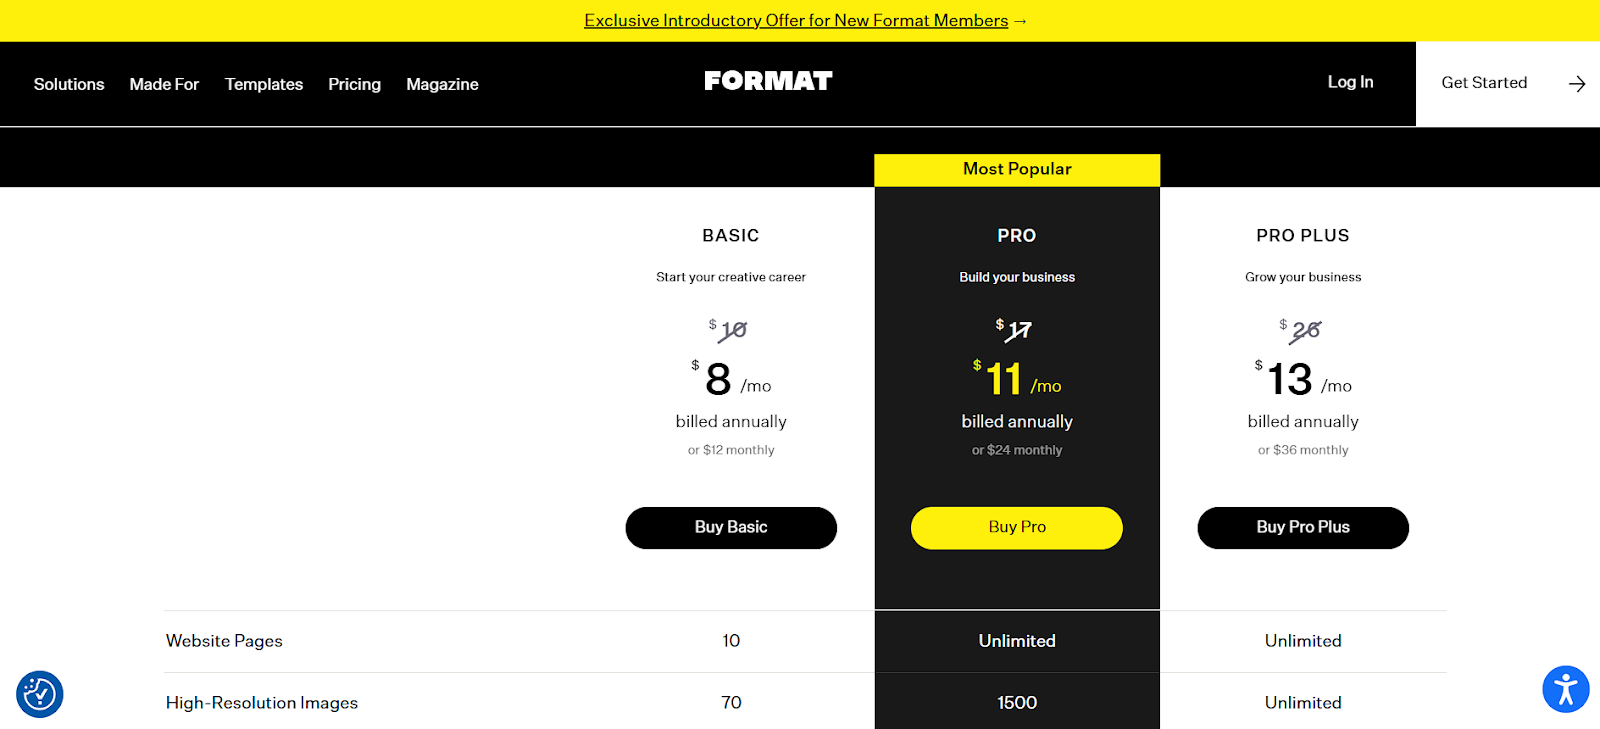Click the Log In link
The image size is (1600, 729).
coord(1350,82)
